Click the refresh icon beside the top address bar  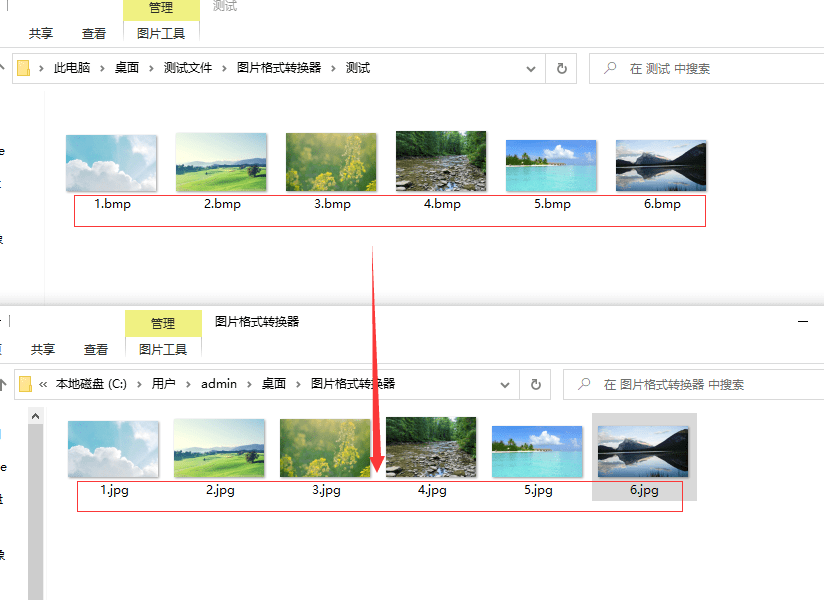pyautogui.click(x=561, y=68)
